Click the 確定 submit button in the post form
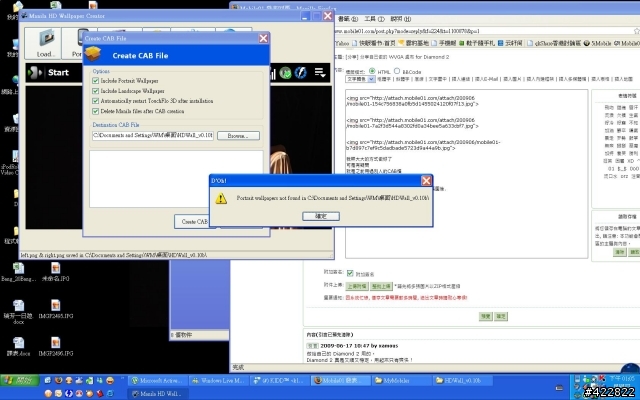The height and width of the screenshot is (400, 640). click(x=501, y=316)
